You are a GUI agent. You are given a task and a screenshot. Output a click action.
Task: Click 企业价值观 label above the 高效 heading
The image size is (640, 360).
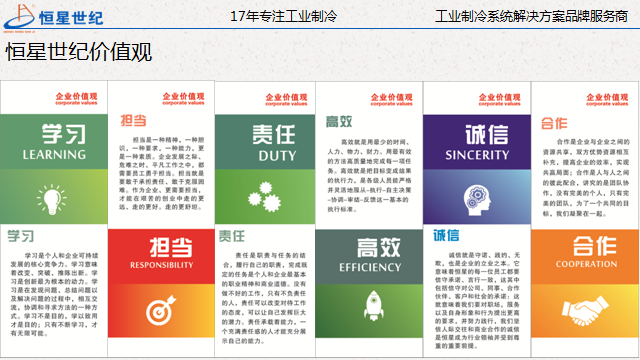(x=391, y=99)
